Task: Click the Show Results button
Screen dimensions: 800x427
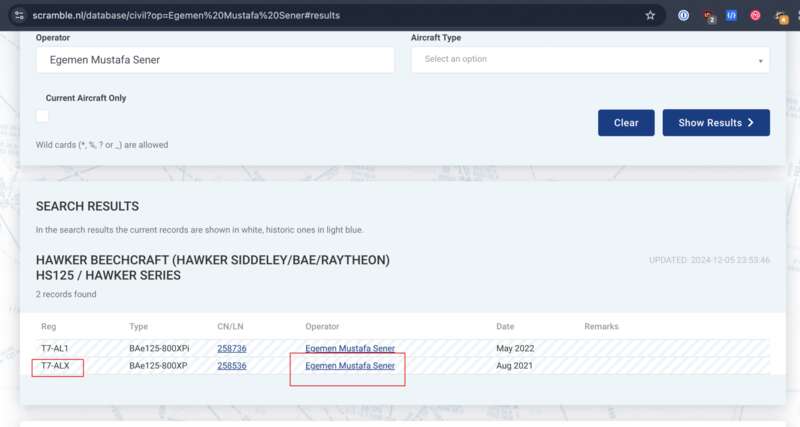Action: click(715, 123)
